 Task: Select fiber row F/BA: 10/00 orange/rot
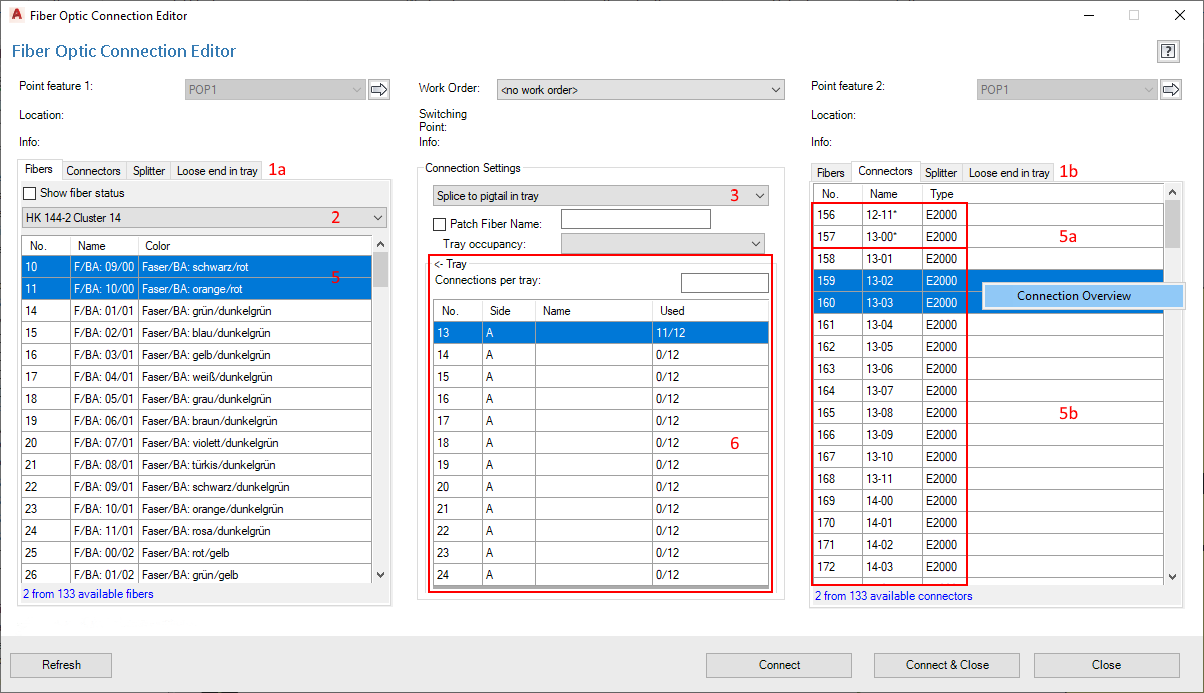point(197,289)
